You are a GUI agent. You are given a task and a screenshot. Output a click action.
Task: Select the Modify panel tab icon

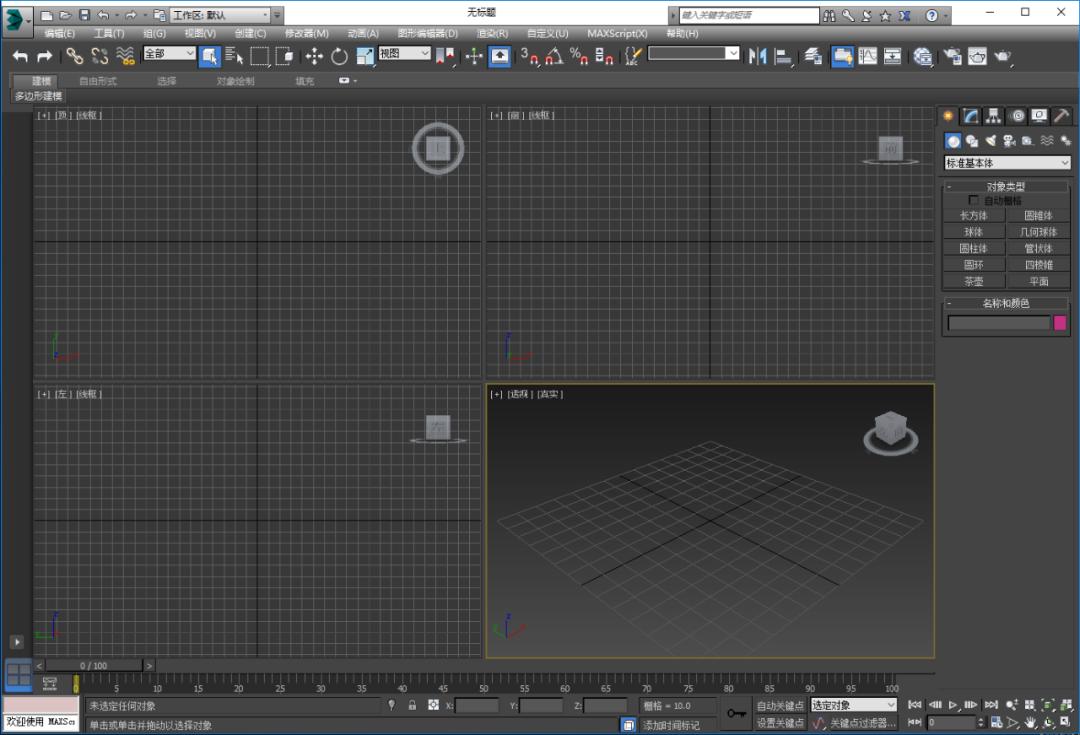click(969, 116)
